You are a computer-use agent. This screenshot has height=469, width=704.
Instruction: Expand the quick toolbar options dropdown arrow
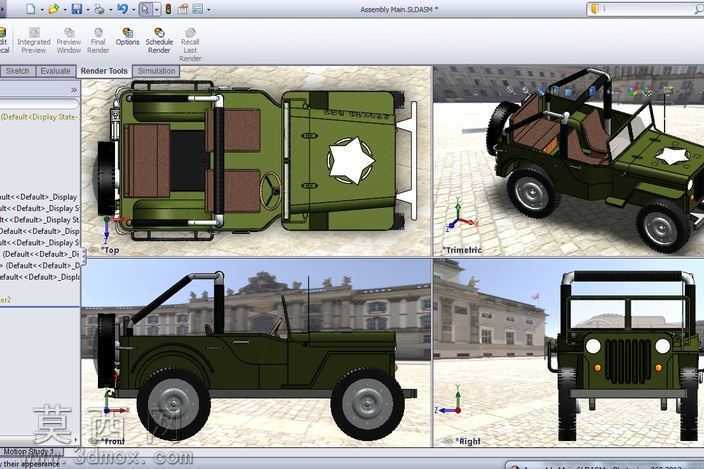[209, 9]
